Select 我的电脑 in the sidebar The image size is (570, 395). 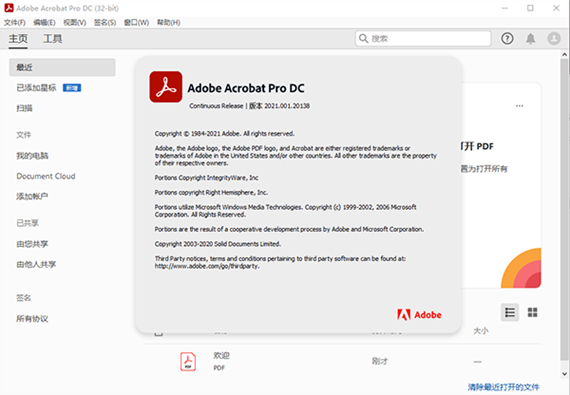32,156
